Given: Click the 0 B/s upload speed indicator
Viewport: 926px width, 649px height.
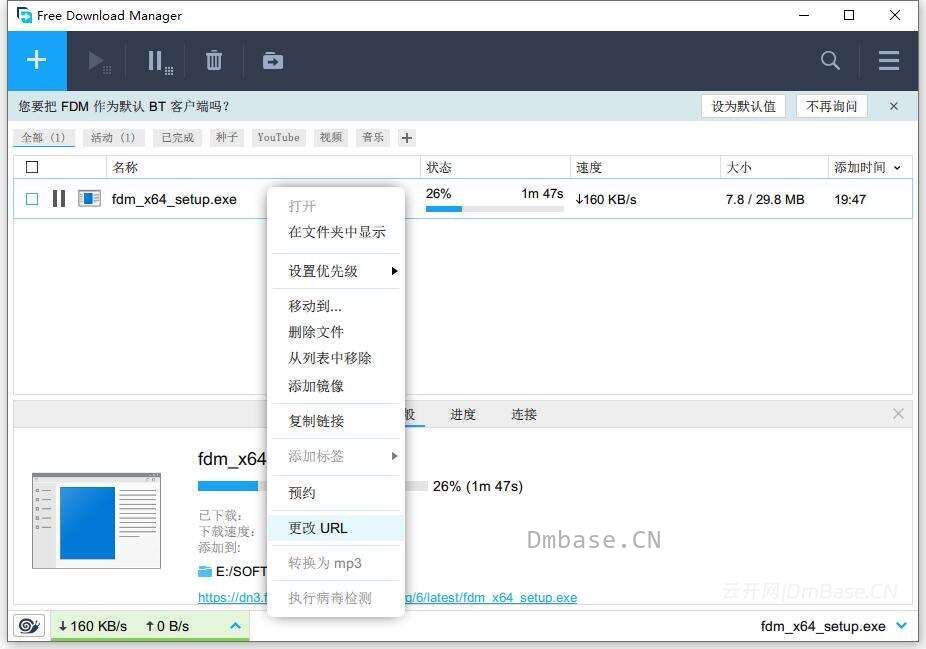Looking at the screenshot, I should [167, 626].
